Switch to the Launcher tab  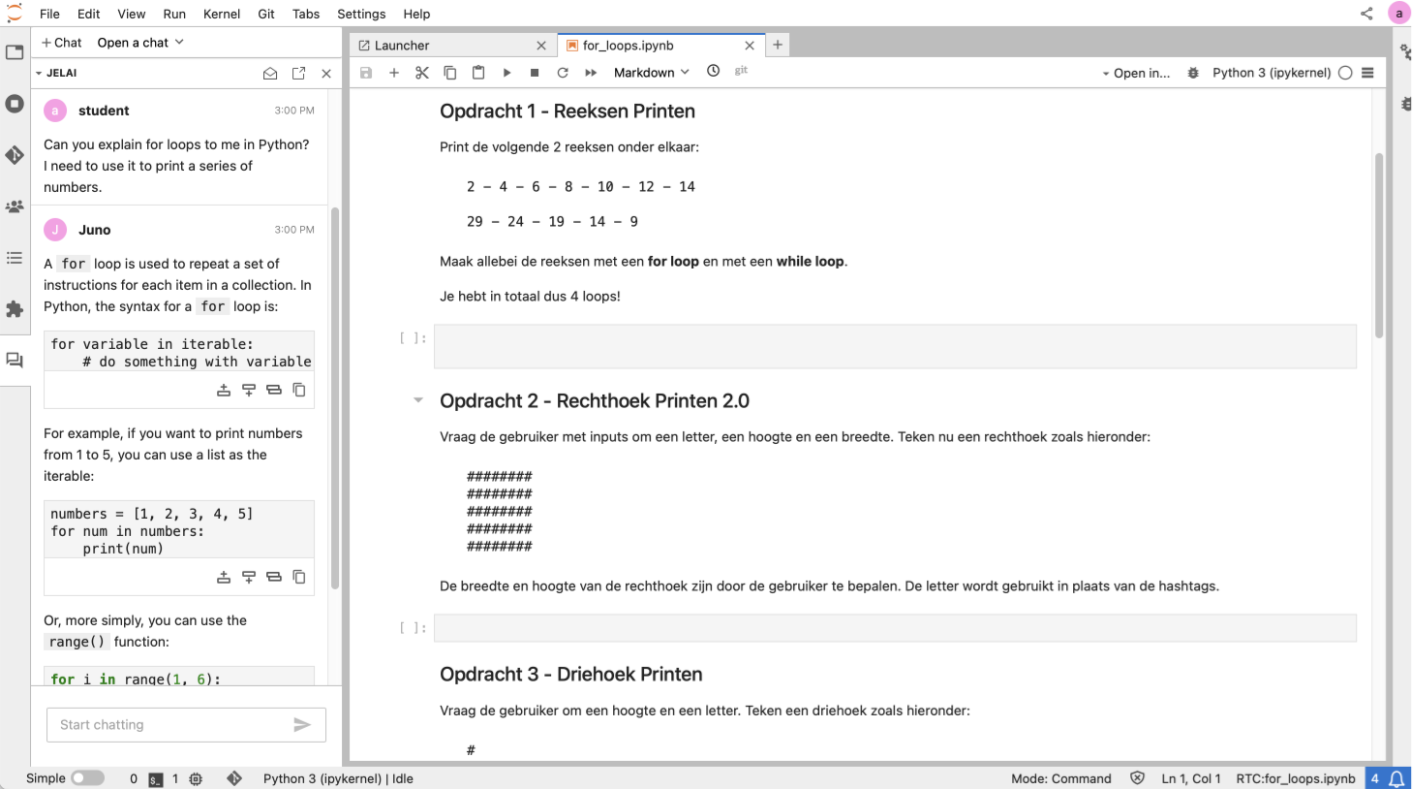tap(453, 45)
